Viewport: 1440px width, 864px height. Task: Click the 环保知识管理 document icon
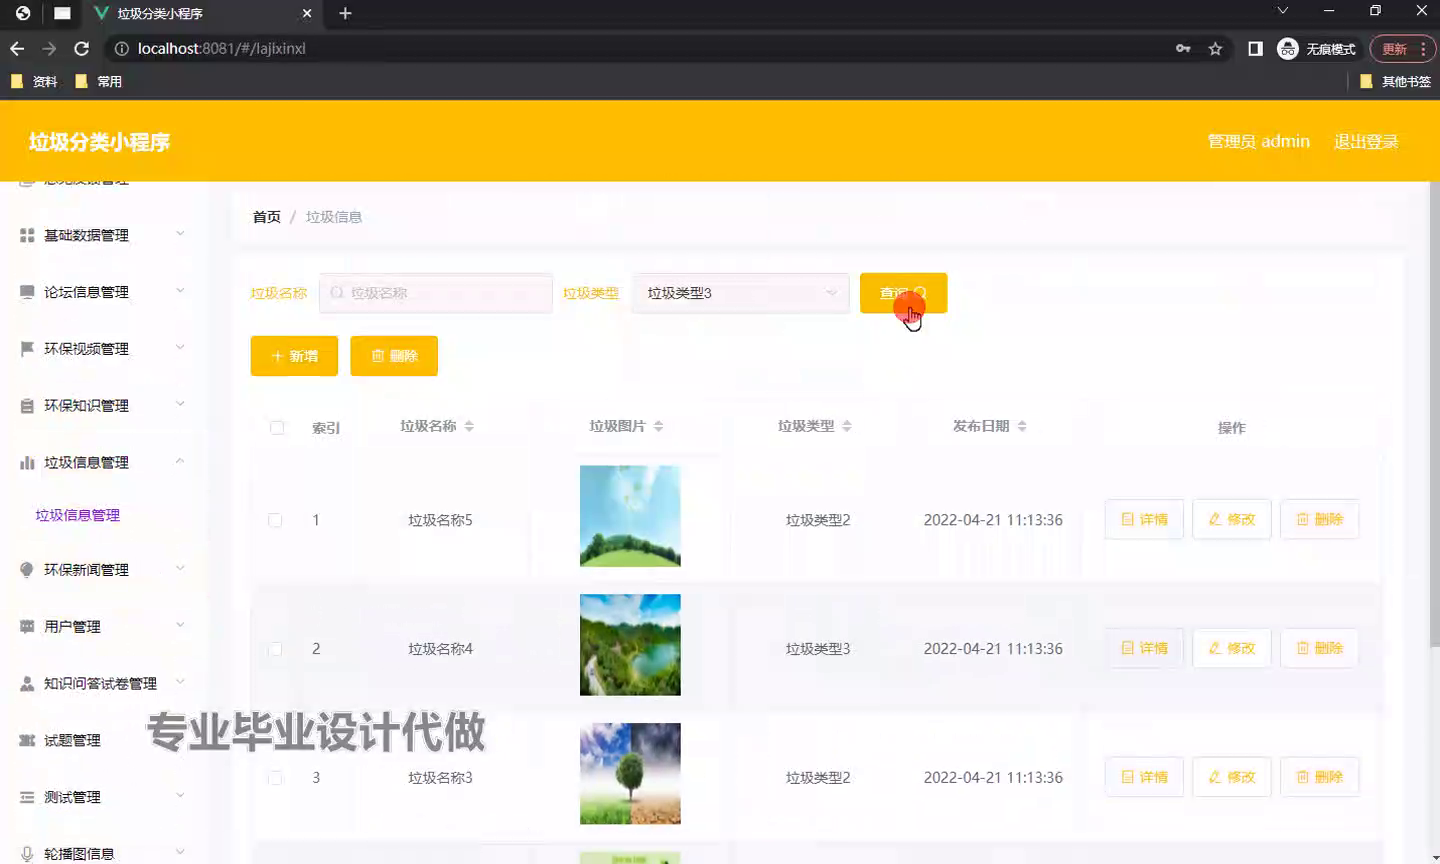point(27,406)
